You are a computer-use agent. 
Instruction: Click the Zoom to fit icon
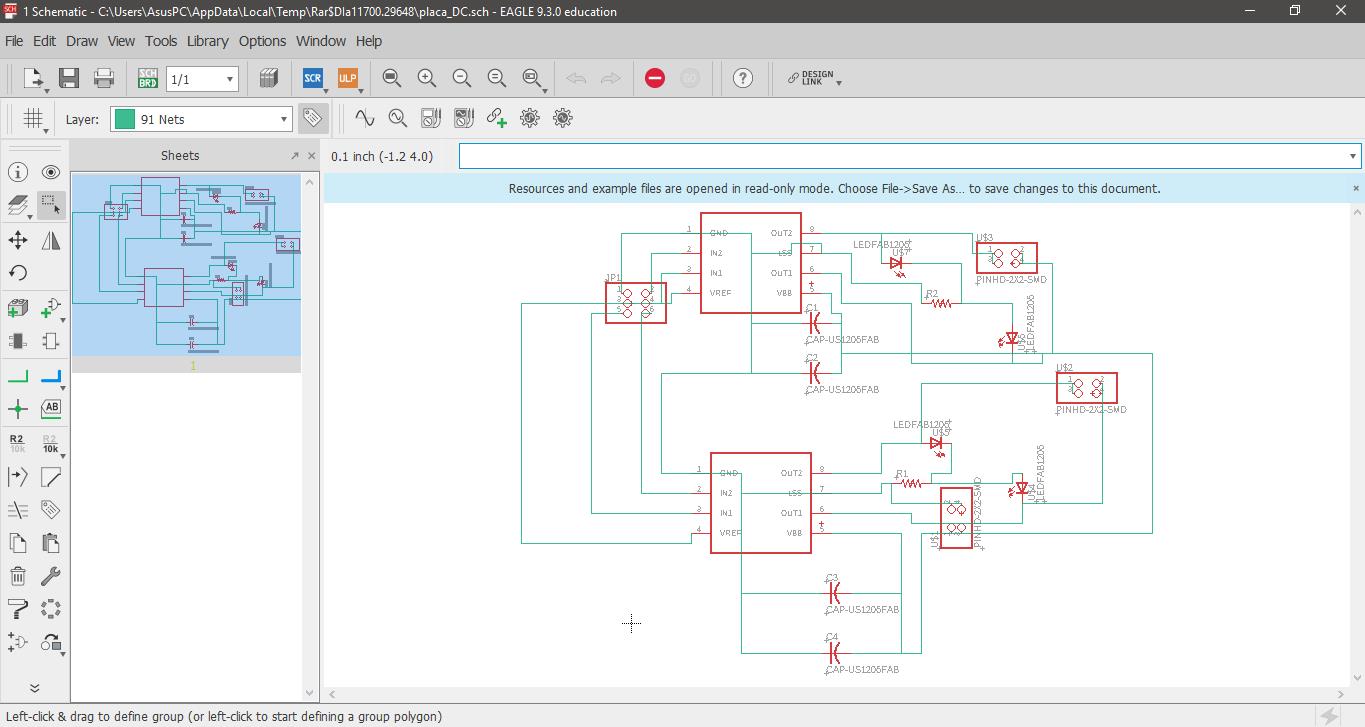click(x=392, y=78)
